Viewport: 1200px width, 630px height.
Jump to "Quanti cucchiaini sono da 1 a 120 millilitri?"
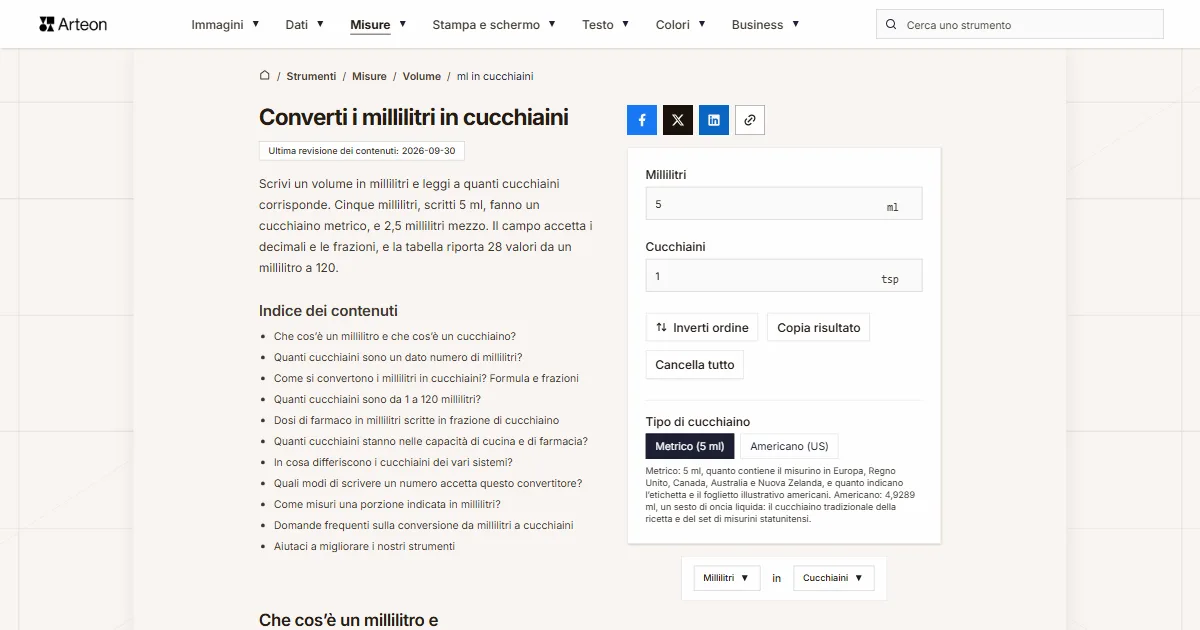point(378,399)
